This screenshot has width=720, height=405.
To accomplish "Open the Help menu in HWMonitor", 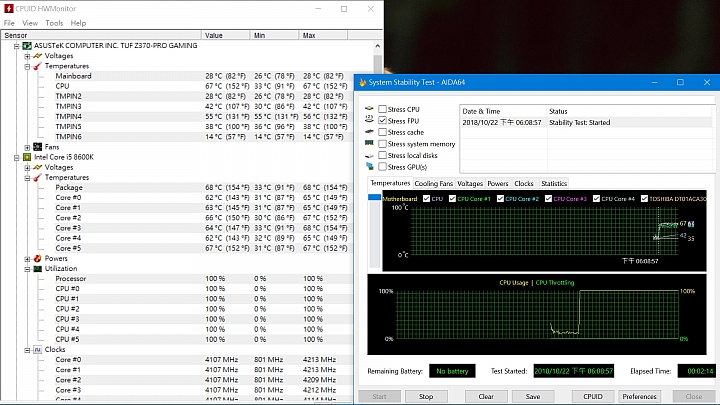I will 78,23.
